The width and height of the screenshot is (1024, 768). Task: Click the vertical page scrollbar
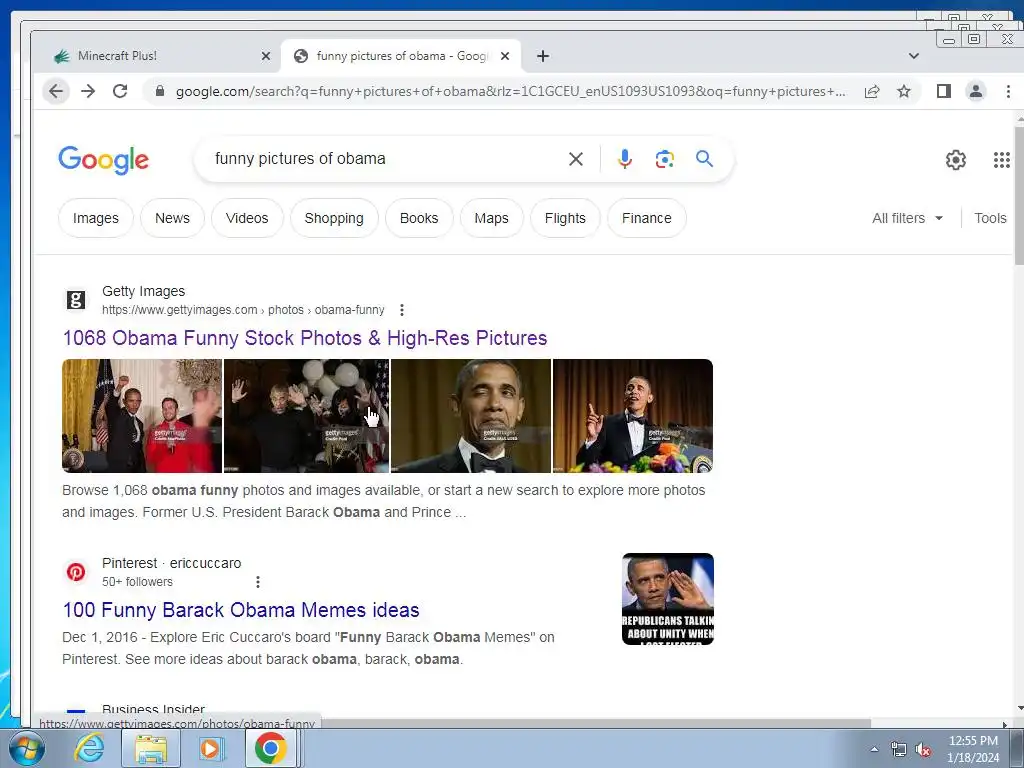pos(1019,196)
